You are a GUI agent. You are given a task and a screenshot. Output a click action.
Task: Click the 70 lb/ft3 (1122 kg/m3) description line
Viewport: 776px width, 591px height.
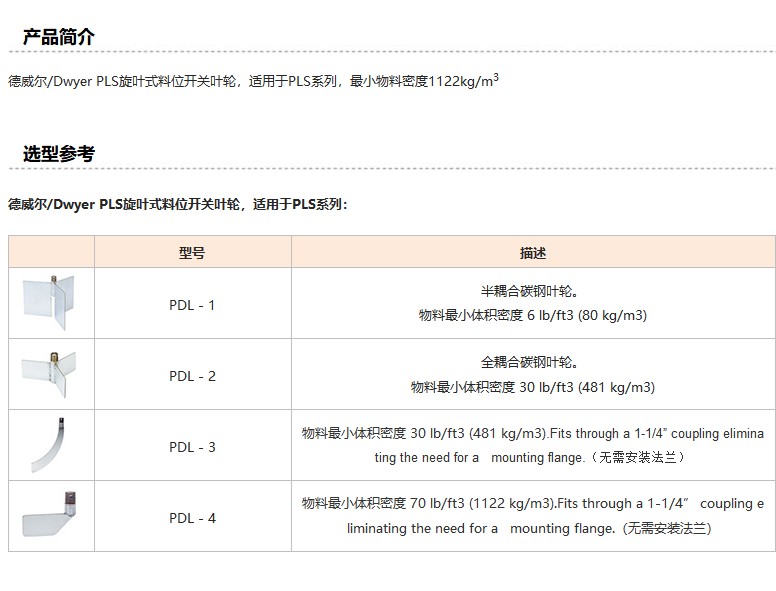(x=533, y=504)
